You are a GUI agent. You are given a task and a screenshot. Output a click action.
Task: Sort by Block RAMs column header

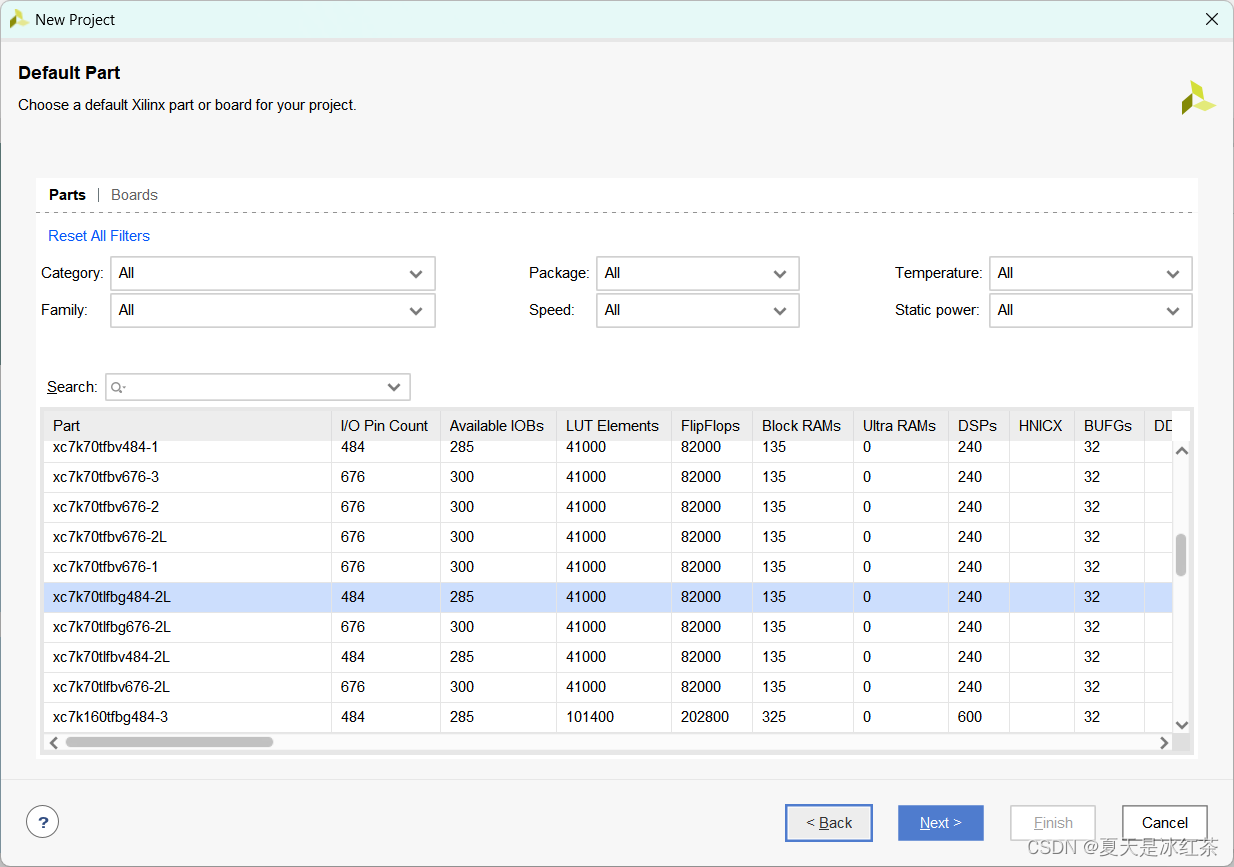[802, 425]
